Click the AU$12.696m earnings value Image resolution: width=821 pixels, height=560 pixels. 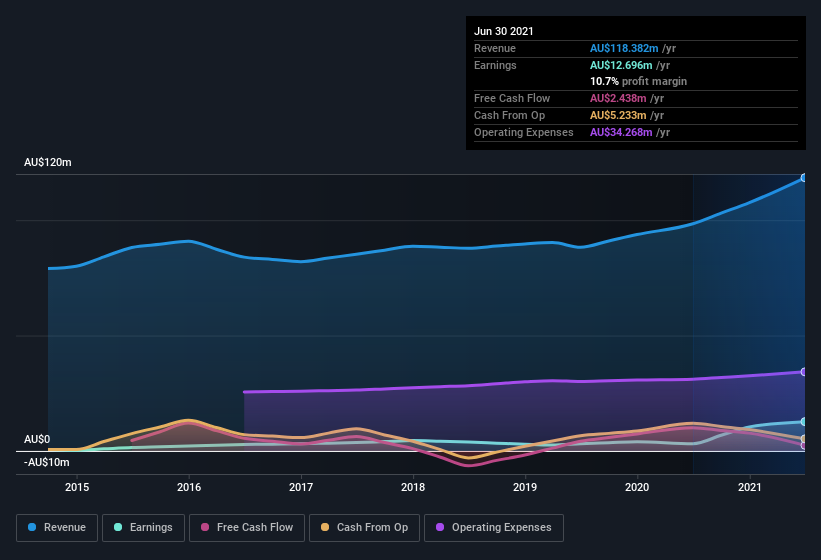pos(621,65)
